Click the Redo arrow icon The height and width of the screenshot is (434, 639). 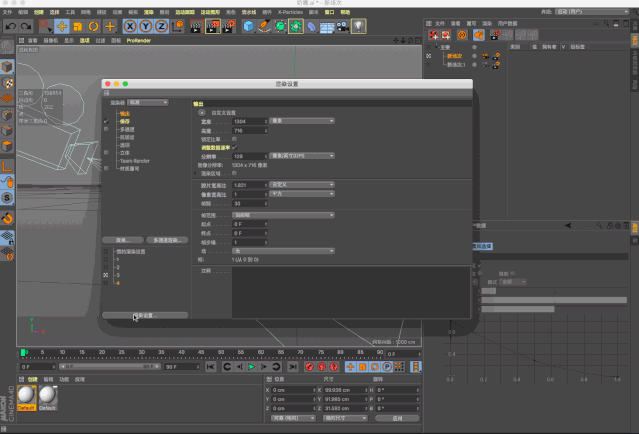click(x=26, y=27)
